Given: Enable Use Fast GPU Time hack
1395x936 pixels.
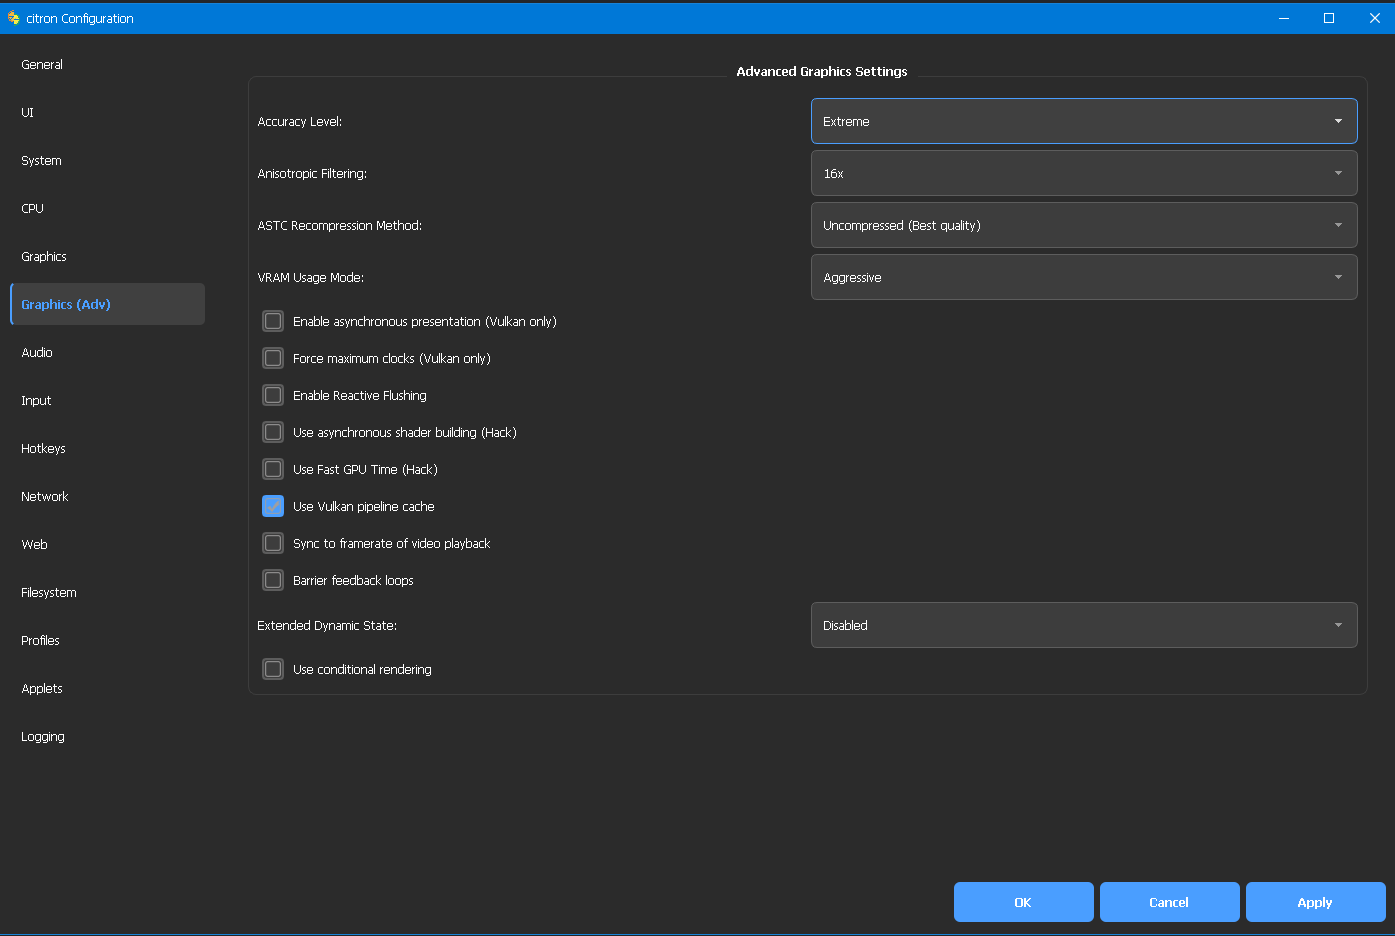Looking at the screenshot, I should [x=273, y=469].
